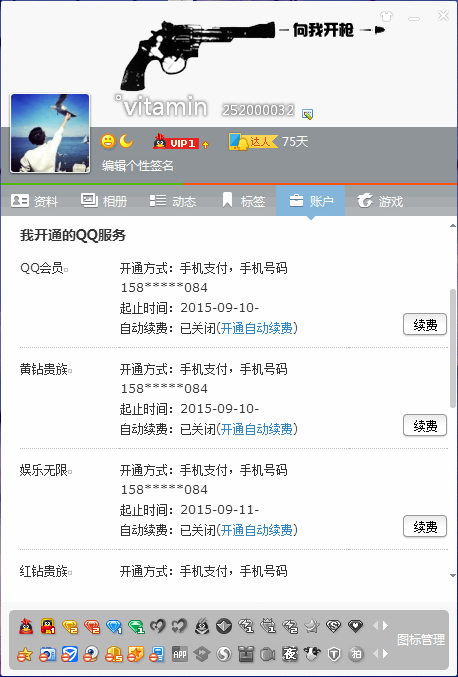Show next icons in top icon row

(385, 626)
